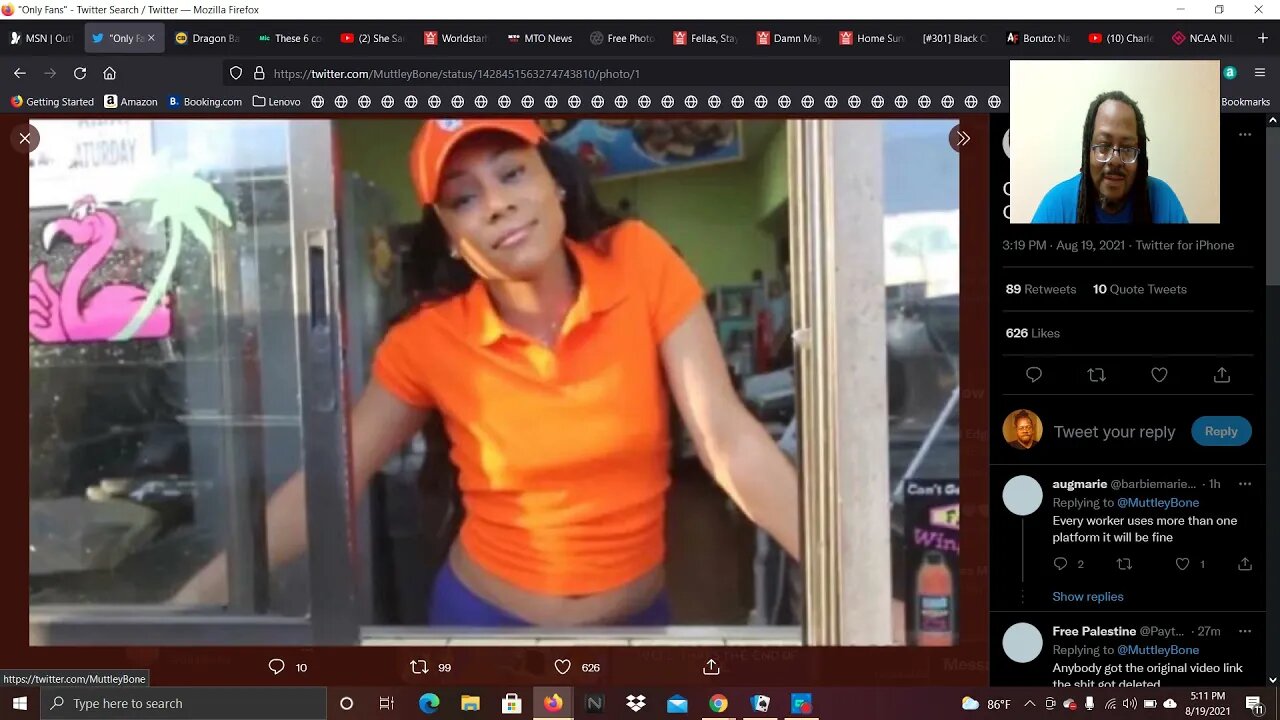Viewport: 1280px width, 720px height.
Task: Click the reply icon with 2 on augmarie's reply
Action: tap(1061, 564)
